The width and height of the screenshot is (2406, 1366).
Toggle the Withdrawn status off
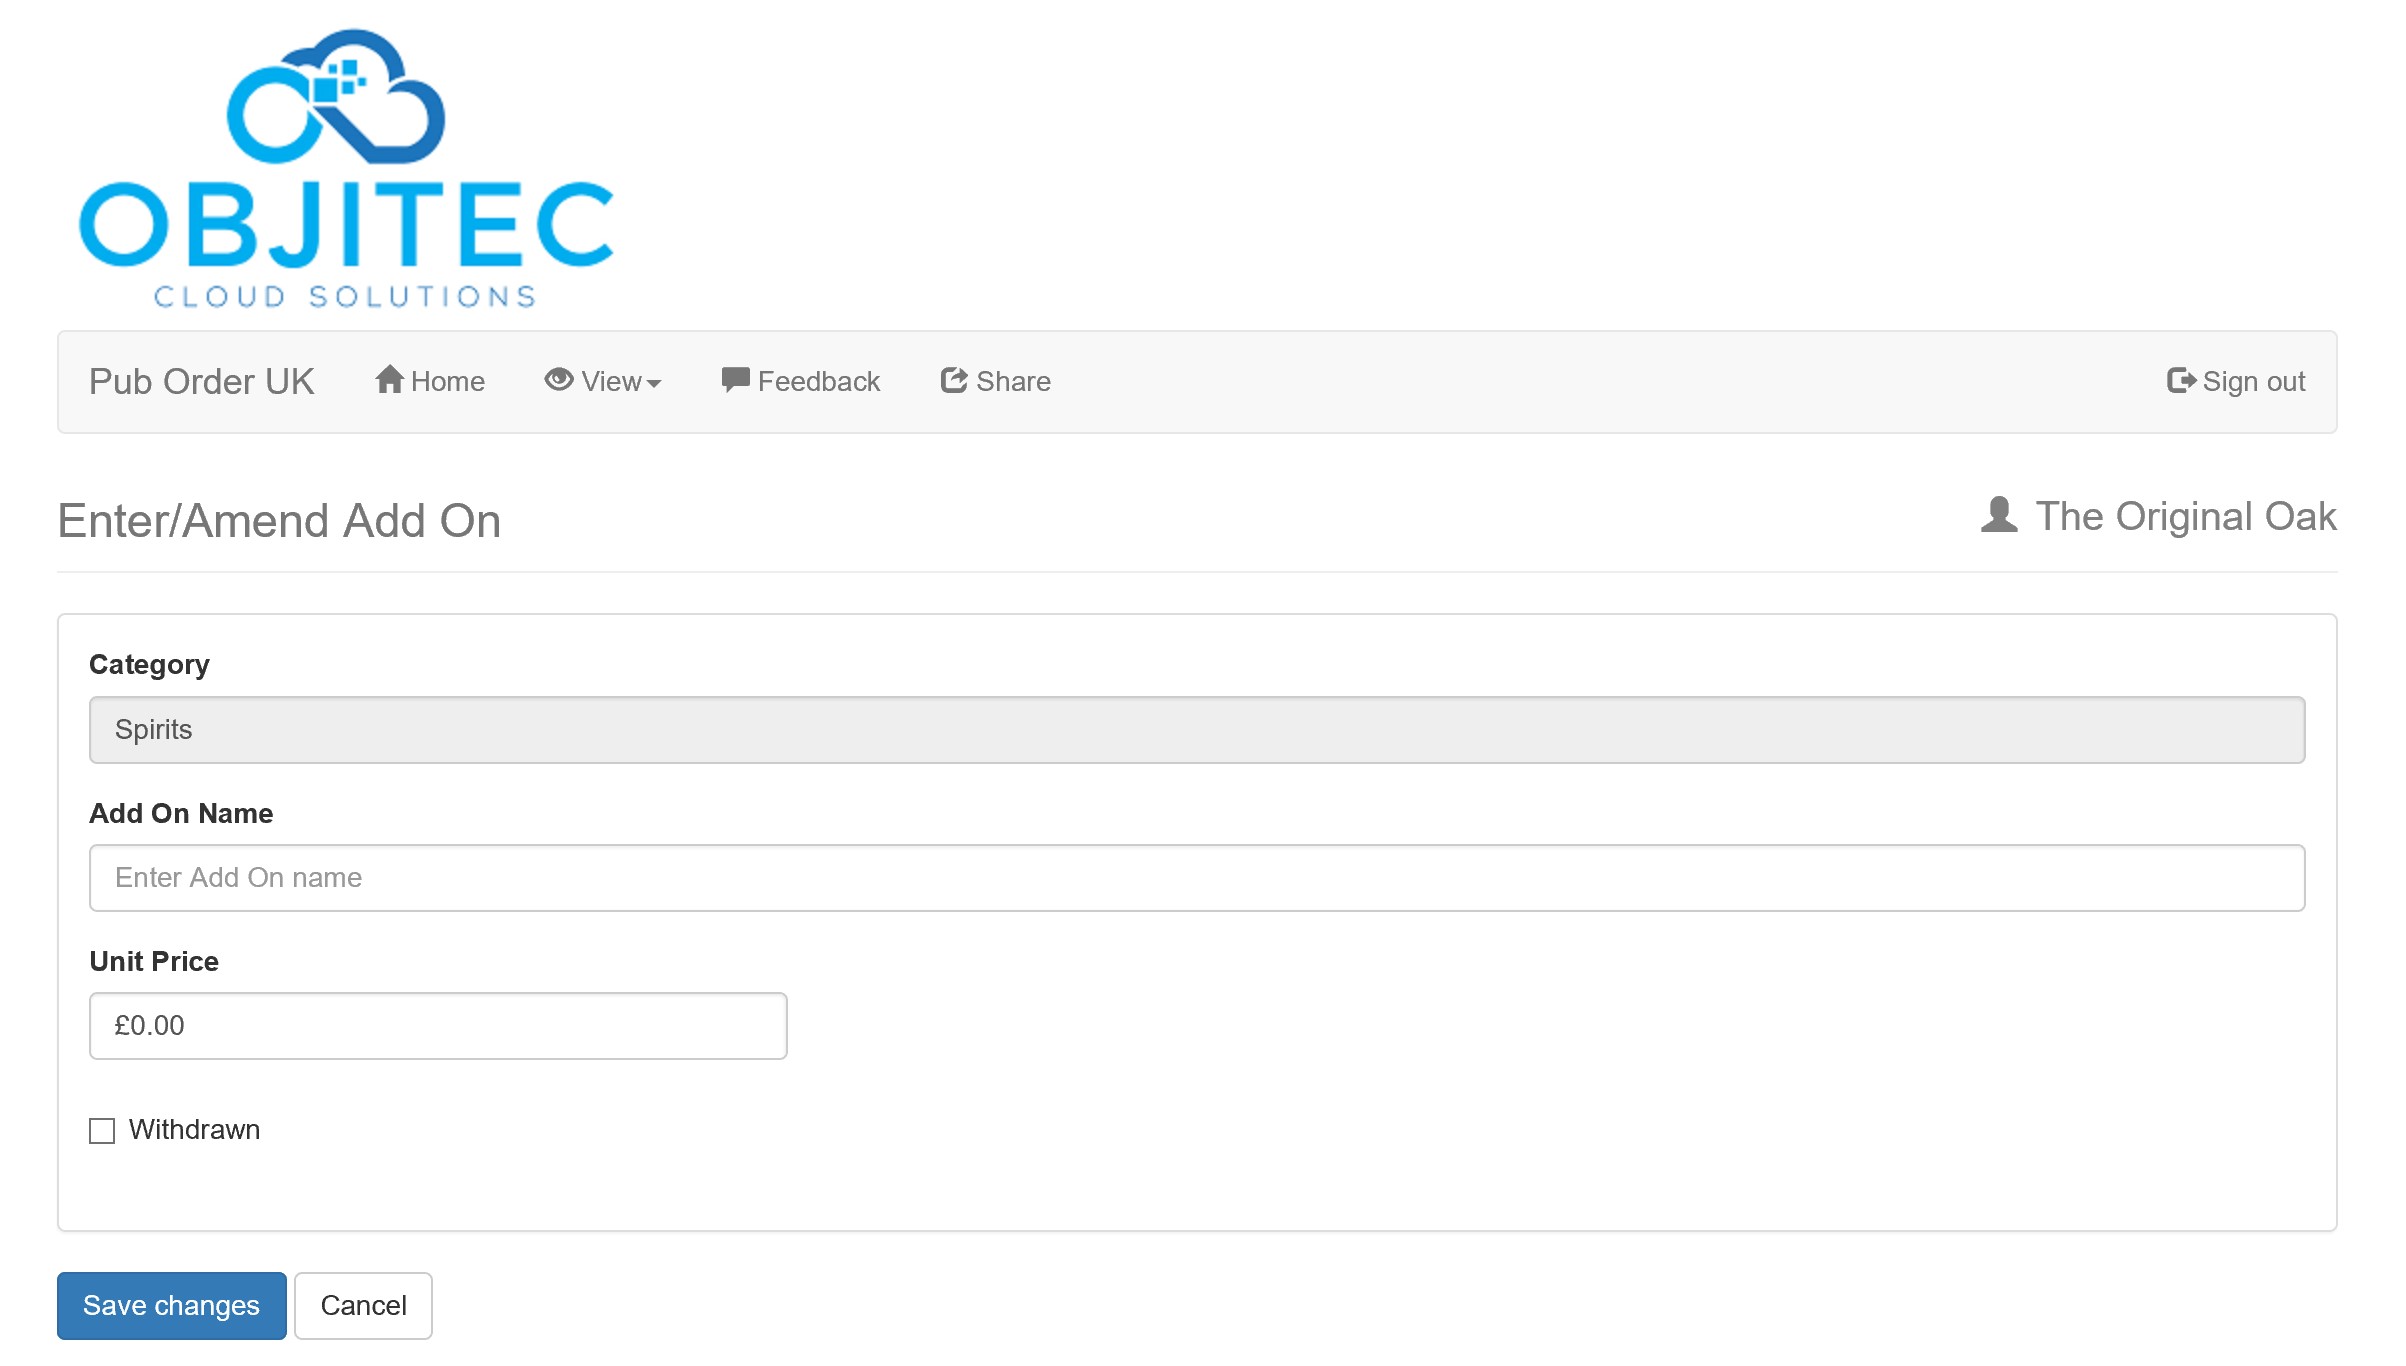(102, 1130)
